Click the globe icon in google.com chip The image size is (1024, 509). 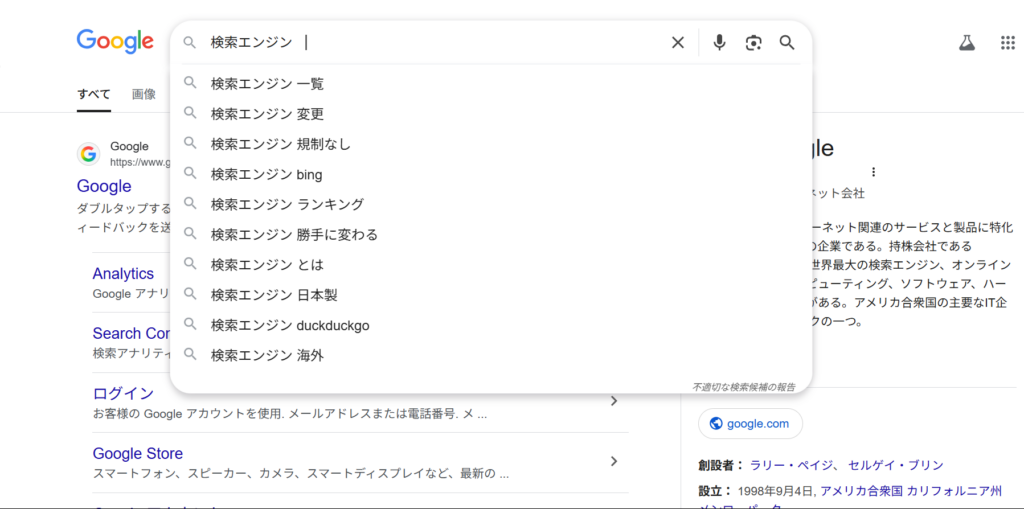(x=716, y=423)
